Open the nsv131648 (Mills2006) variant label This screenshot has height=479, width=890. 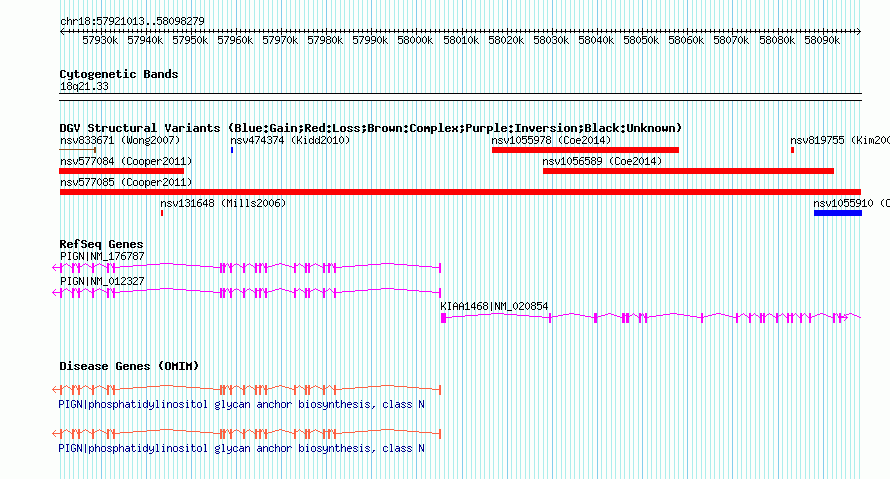click(223, 203)
